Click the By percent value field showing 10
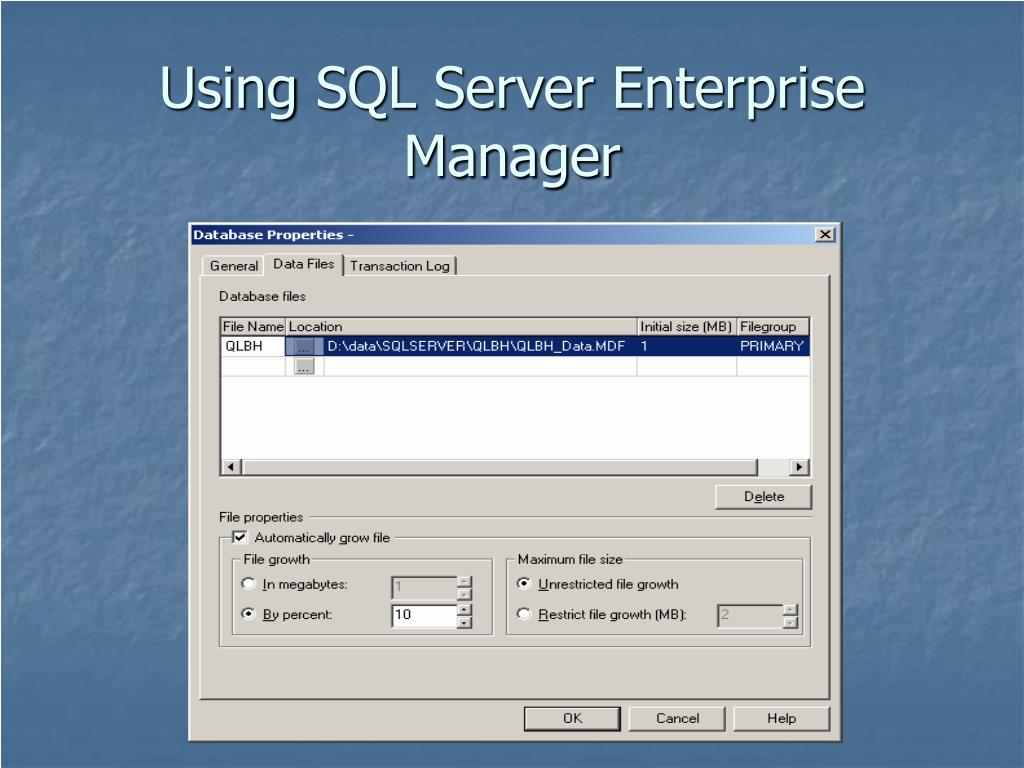The width and height of the screenshot is (1024, 768). [424, 615]
